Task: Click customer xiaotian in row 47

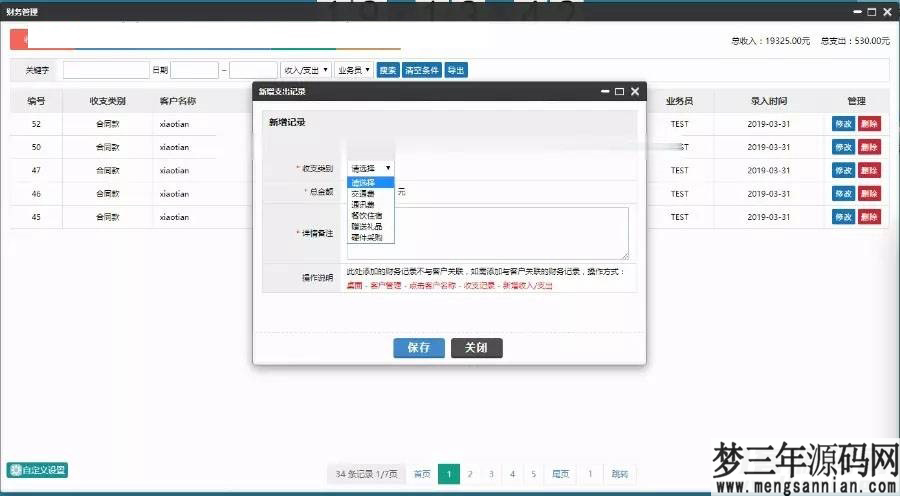Action: (174, 170)
